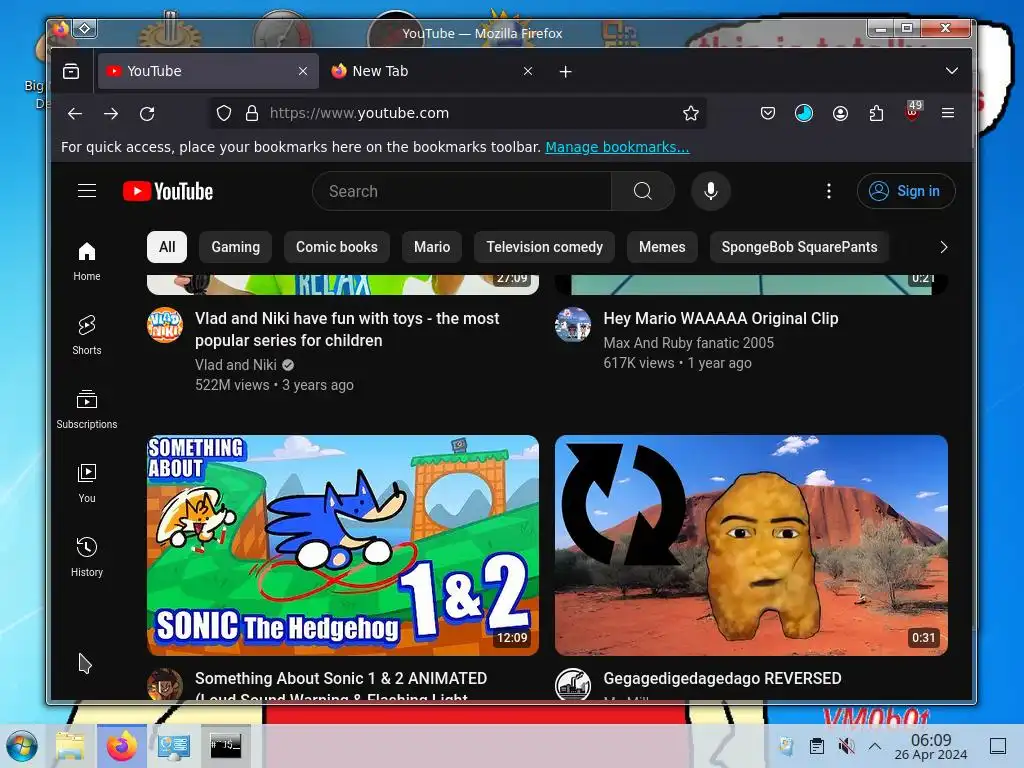
Task: Open the YouTube guide hamburger menu
Action: (x=87, y=191)
